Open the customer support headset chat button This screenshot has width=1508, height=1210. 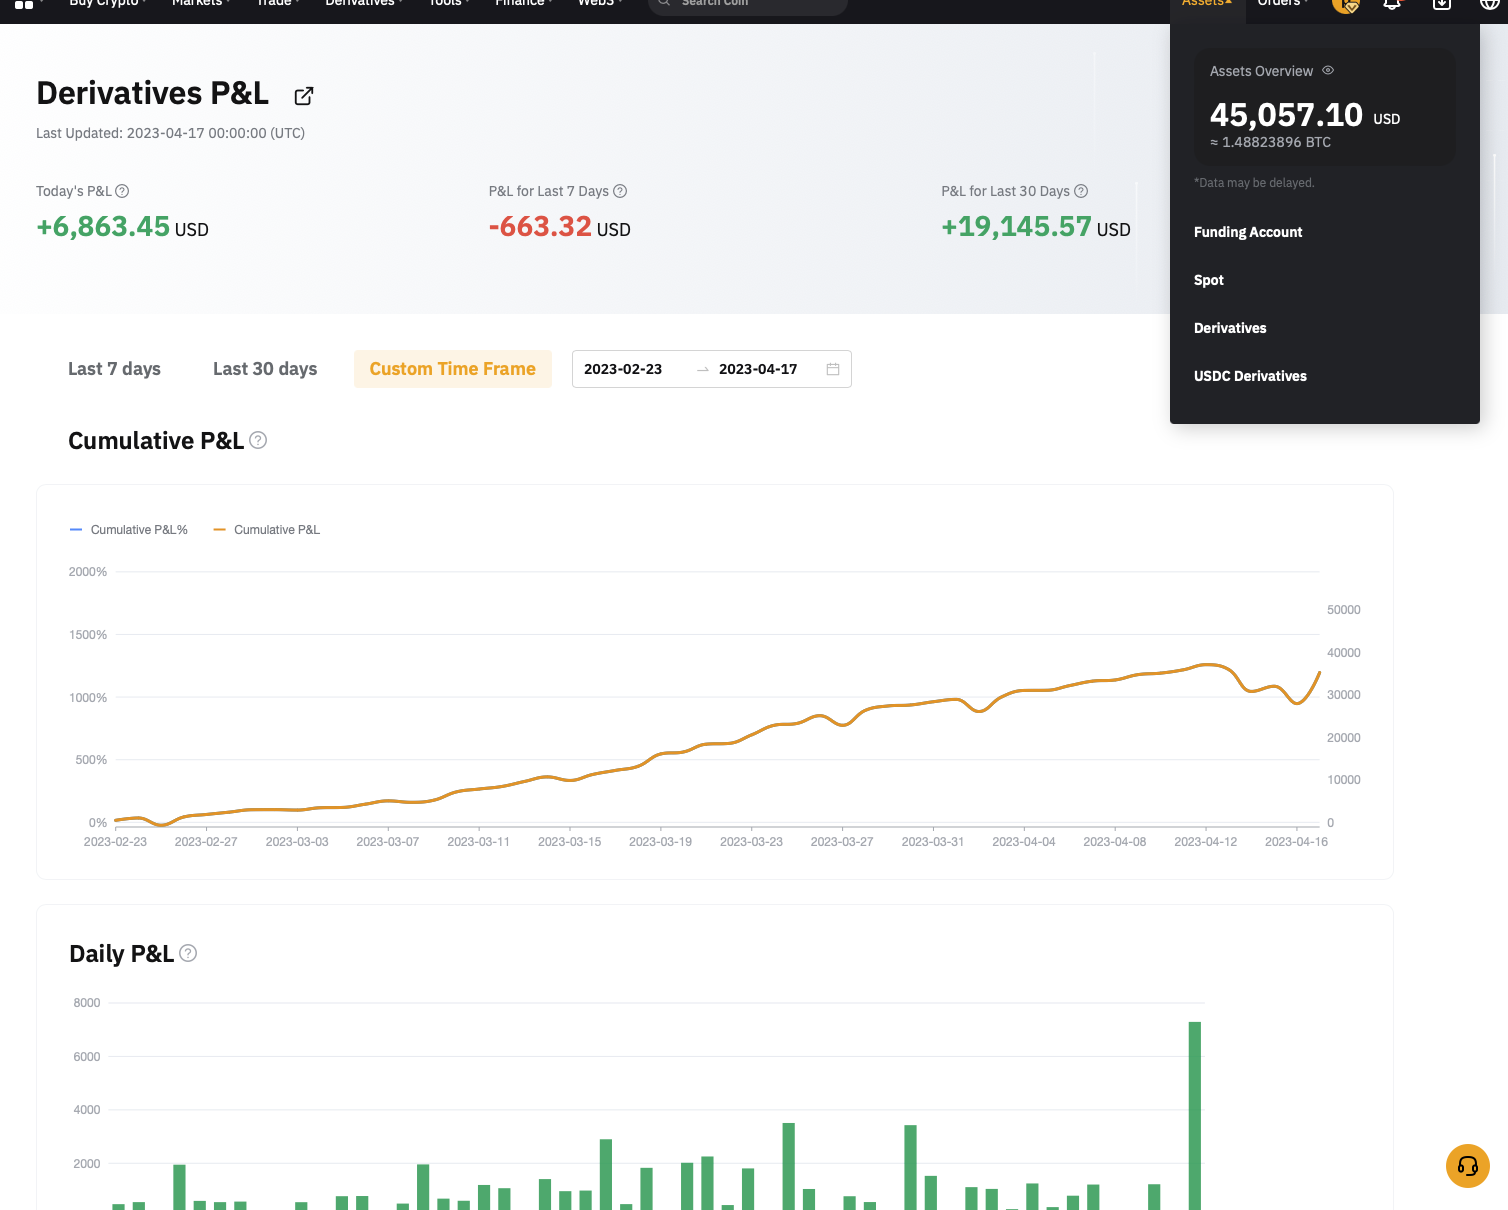(1468, 1166)
